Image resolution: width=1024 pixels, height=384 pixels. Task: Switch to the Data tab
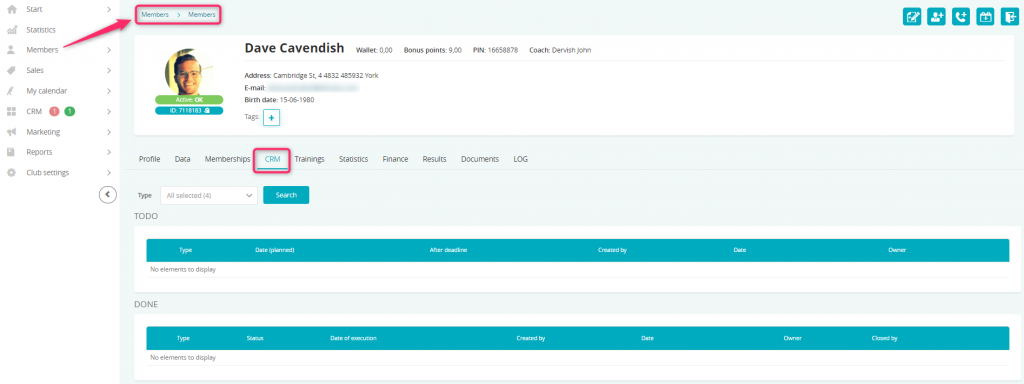tap(182, 159)
